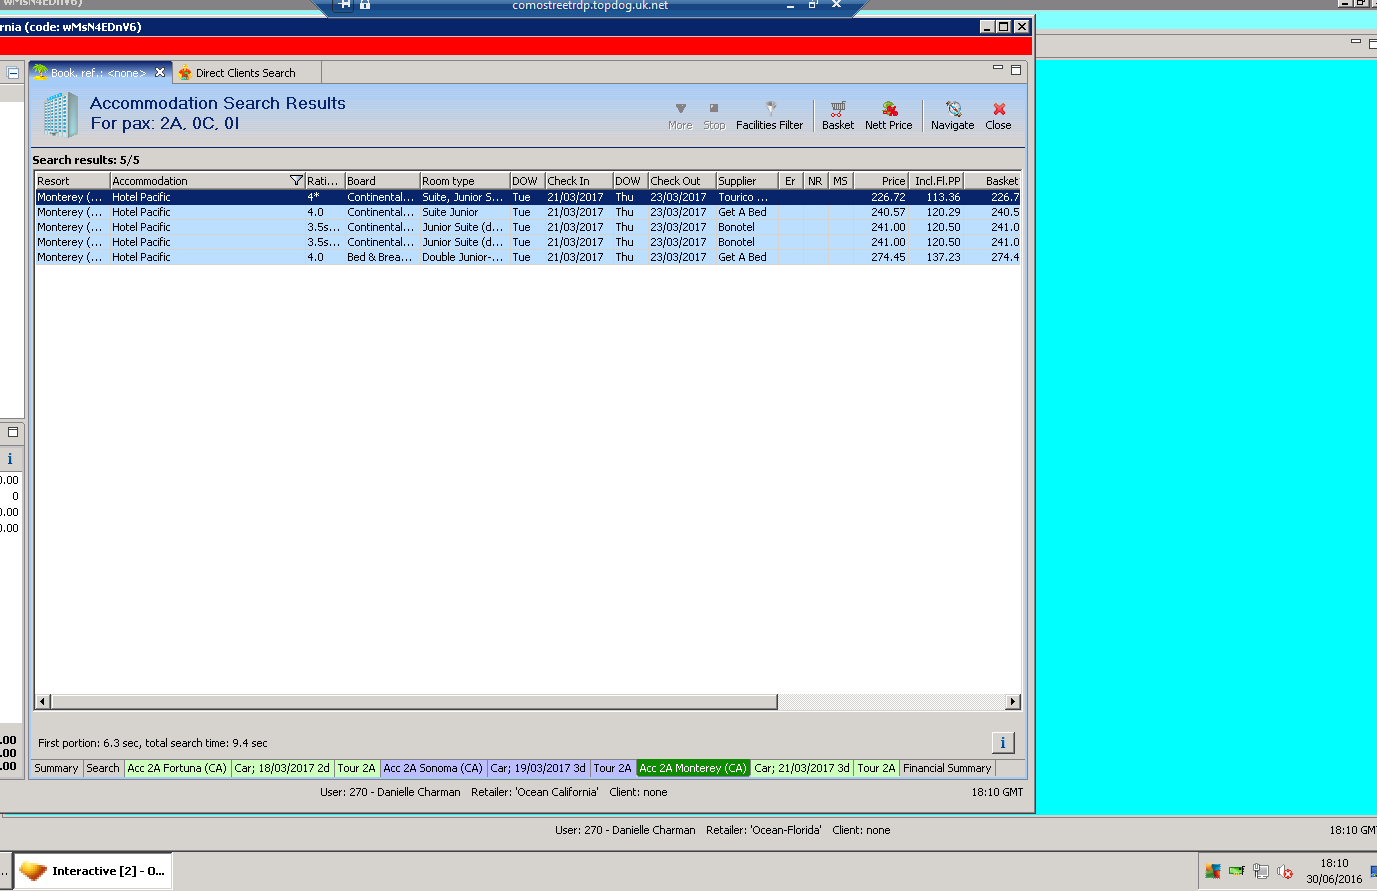The height and width of the screenshot is (891, 1377).
Task: Sort by the Check In column header
Action: click(x=578, y=181)
